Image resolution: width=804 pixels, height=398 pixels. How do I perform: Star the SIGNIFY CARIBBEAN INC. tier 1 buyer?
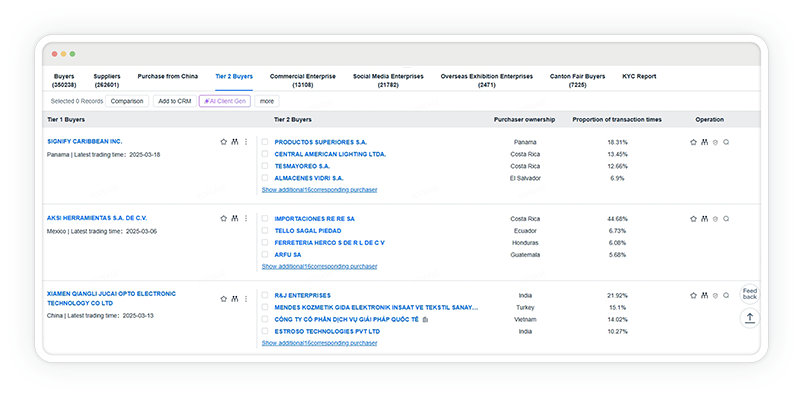point(224,142)
